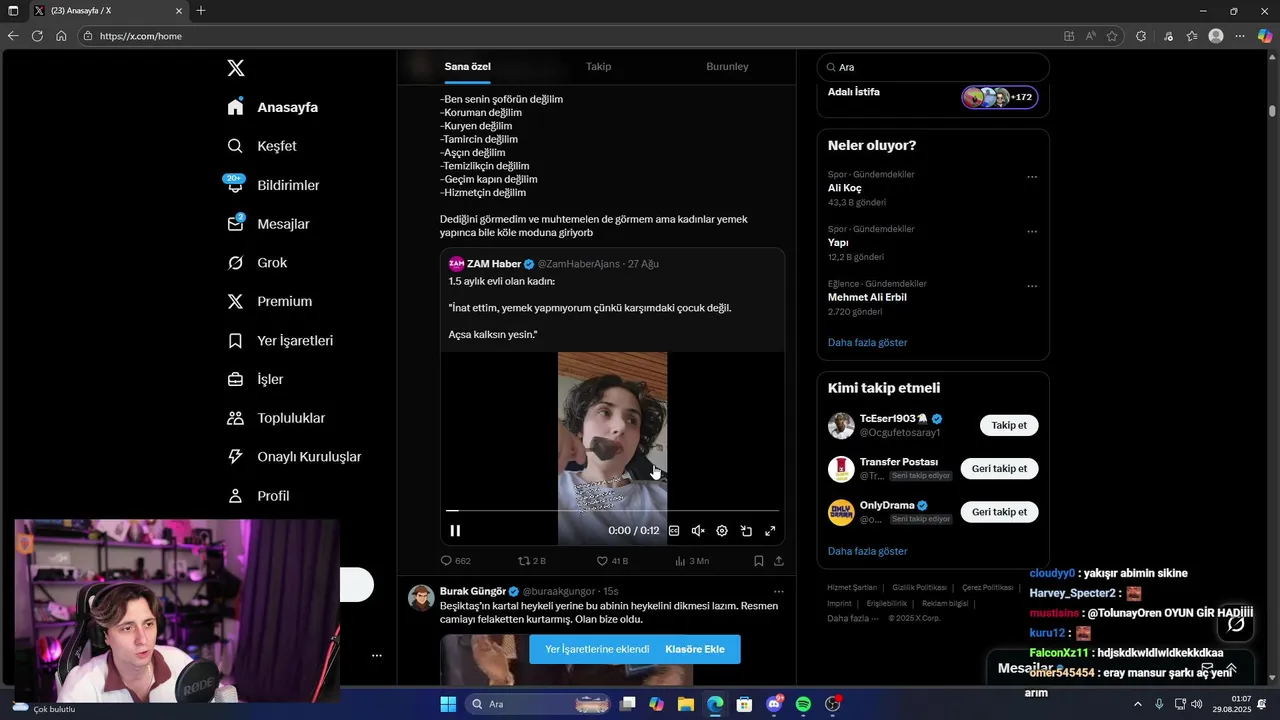
Task: Open Mesajlar in the sidebar
Action: [x=268, y=224]
